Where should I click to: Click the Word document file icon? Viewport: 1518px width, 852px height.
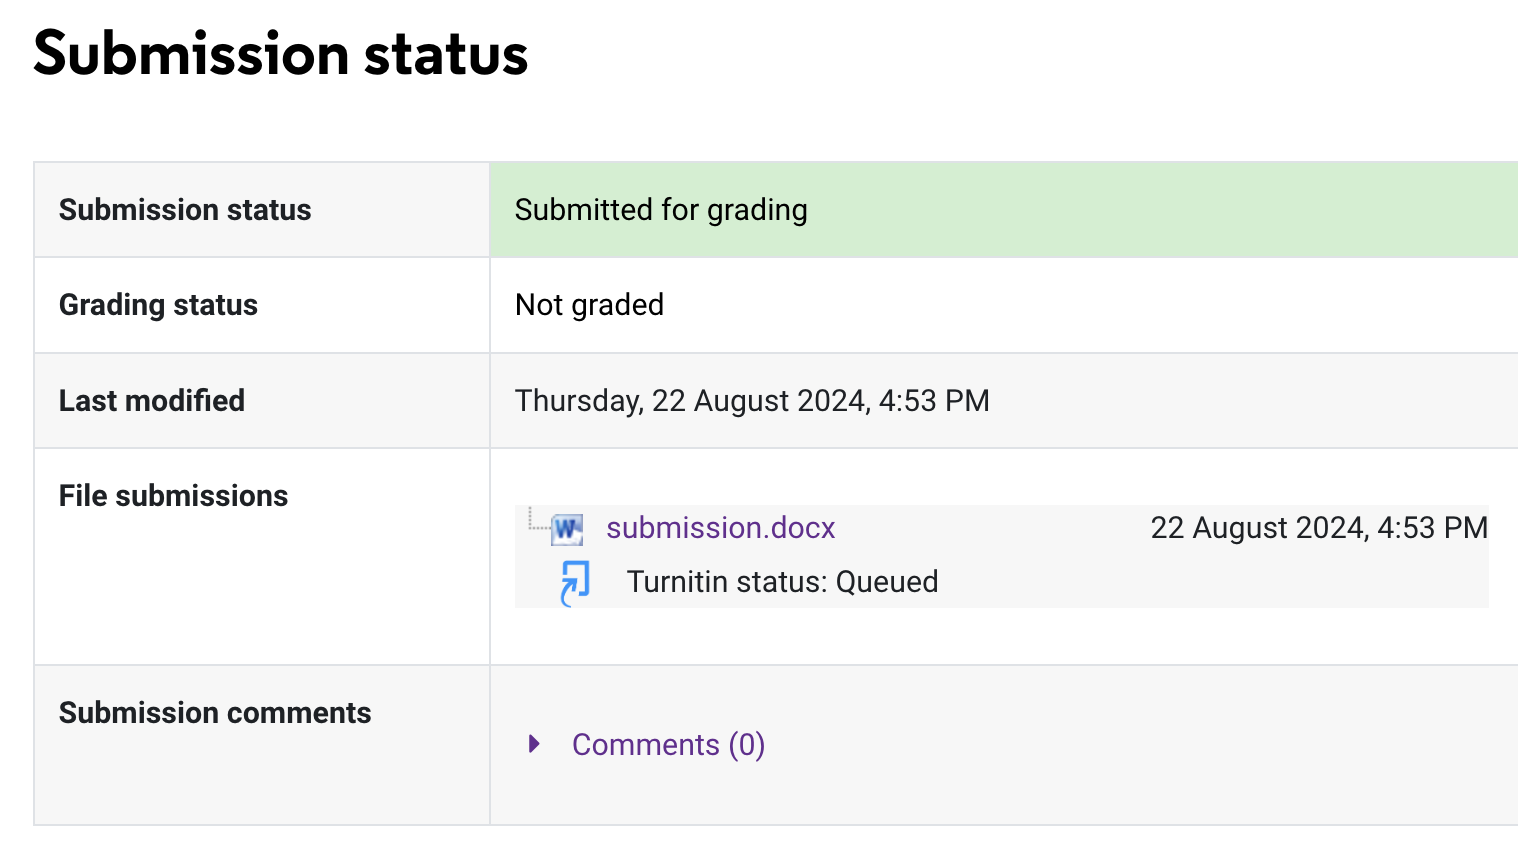[567, 529]
